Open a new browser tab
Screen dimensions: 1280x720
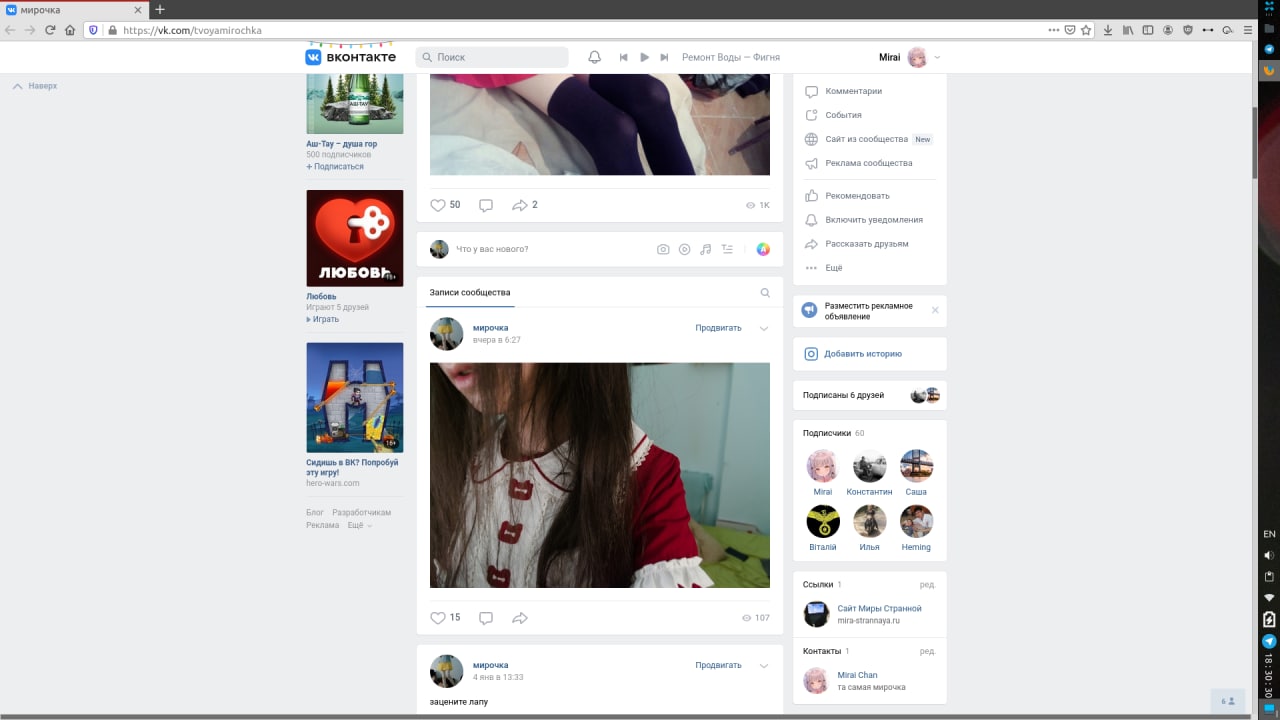pos(160,9)
